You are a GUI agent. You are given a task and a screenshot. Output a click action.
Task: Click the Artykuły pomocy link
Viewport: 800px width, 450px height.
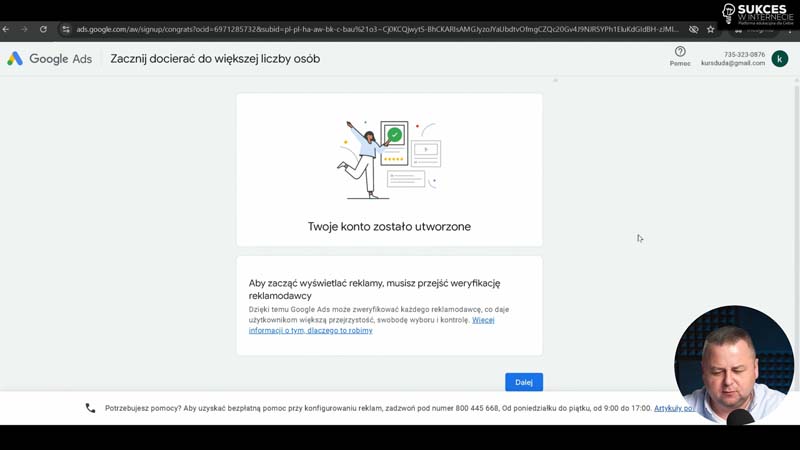(x=674, y=408)
